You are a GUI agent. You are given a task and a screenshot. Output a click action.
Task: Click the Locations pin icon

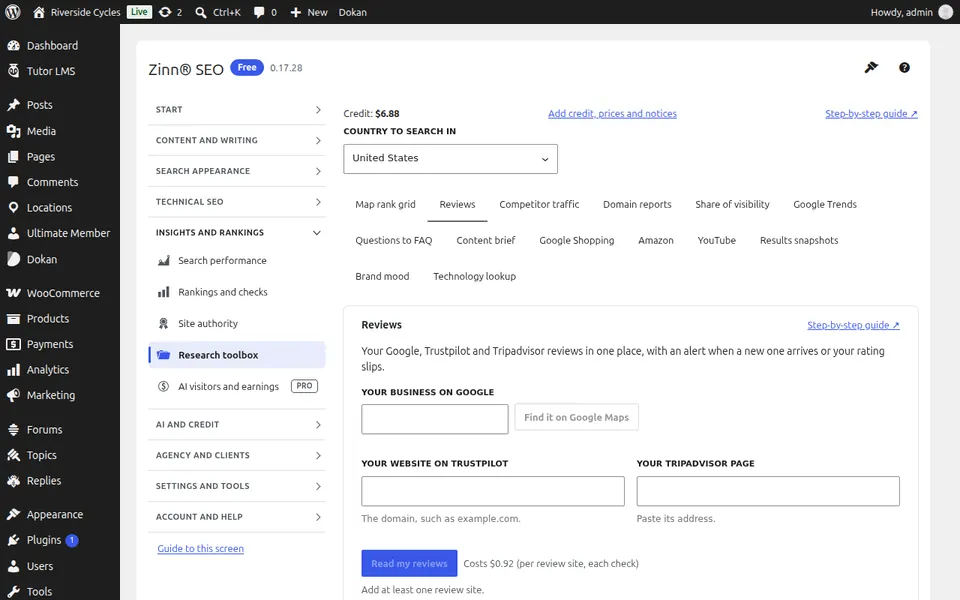13,208
